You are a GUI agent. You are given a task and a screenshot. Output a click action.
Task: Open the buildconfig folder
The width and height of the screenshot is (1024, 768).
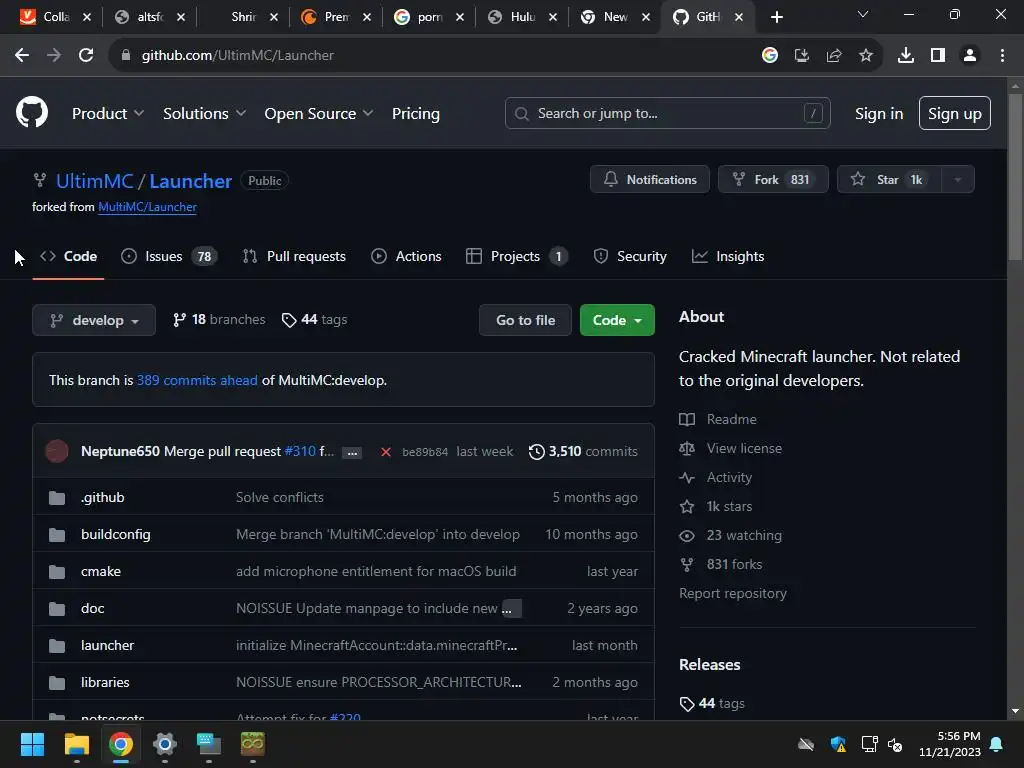[116, 534]
